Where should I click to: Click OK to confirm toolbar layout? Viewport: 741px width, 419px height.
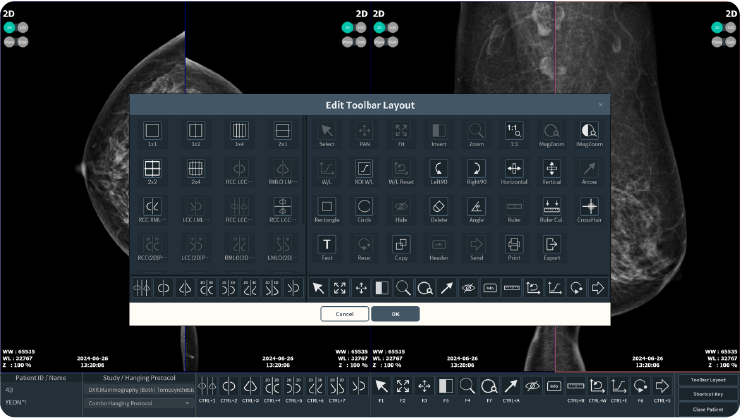395,314
